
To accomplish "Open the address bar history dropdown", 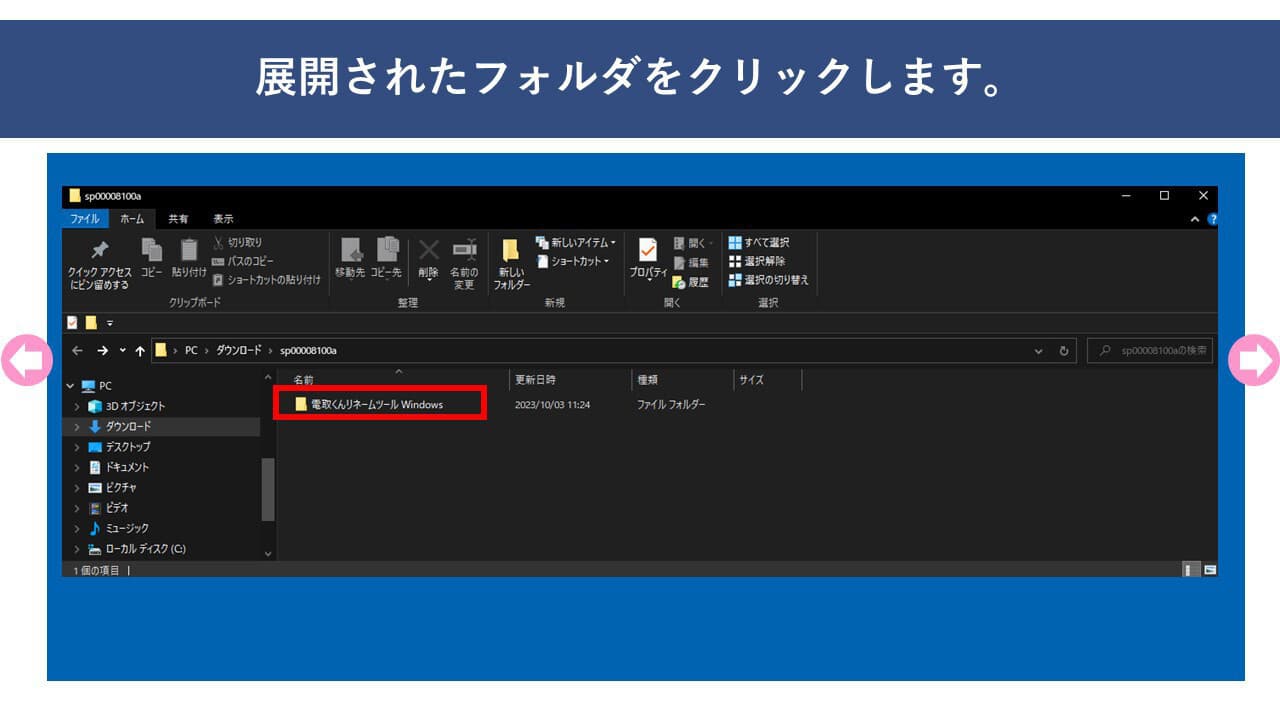I will (x=1039, y=351).
